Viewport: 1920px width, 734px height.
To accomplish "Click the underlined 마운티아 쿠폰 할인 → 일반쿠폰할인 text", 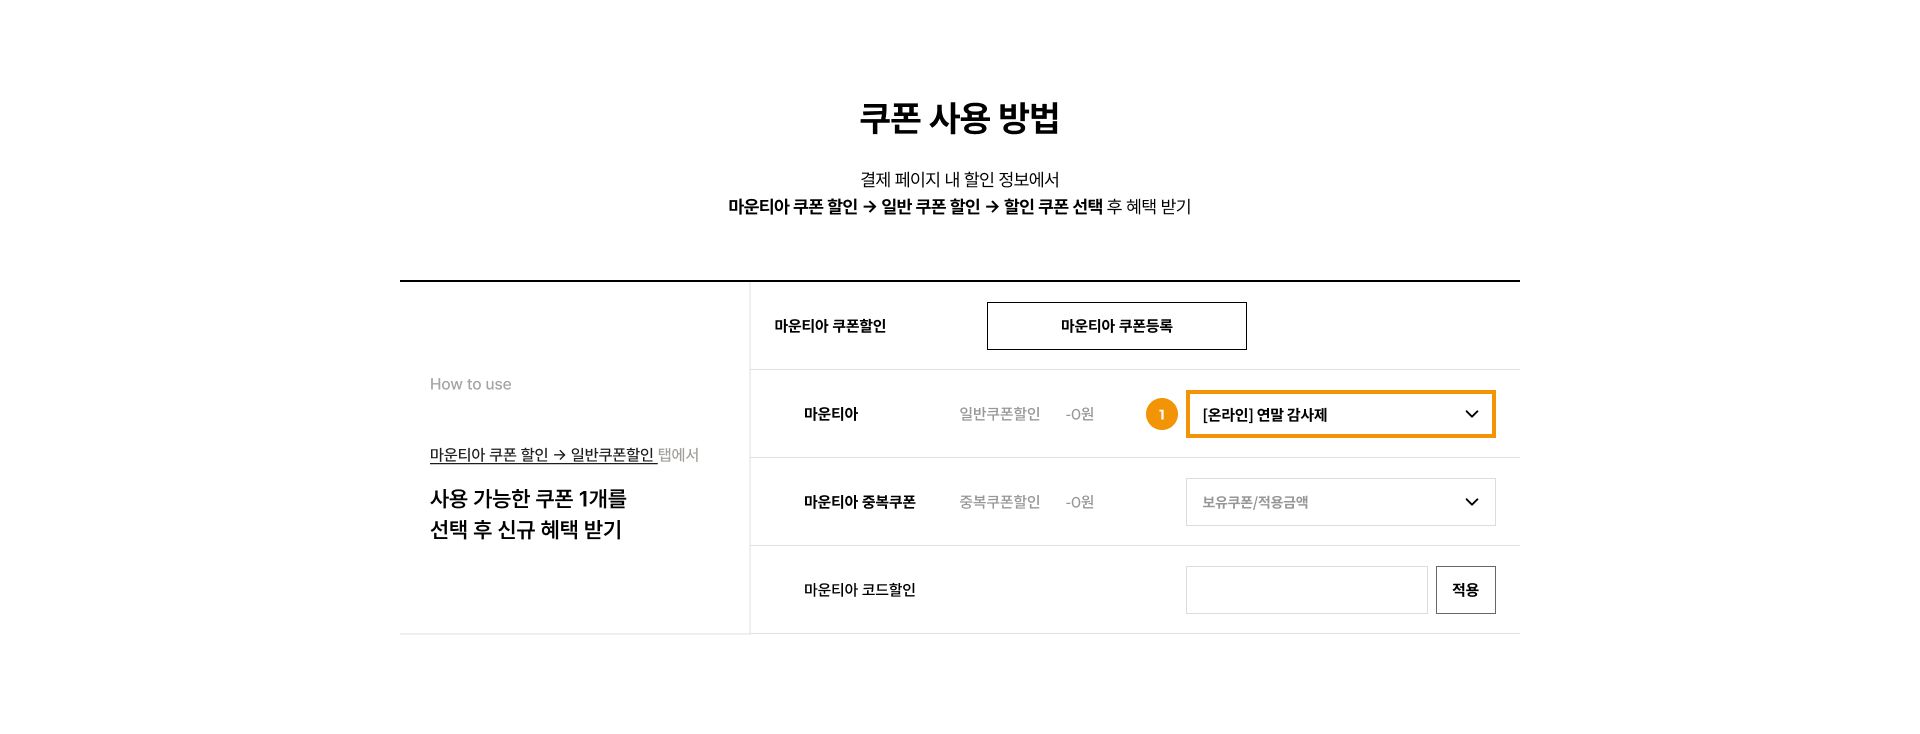I will [542, 455].
